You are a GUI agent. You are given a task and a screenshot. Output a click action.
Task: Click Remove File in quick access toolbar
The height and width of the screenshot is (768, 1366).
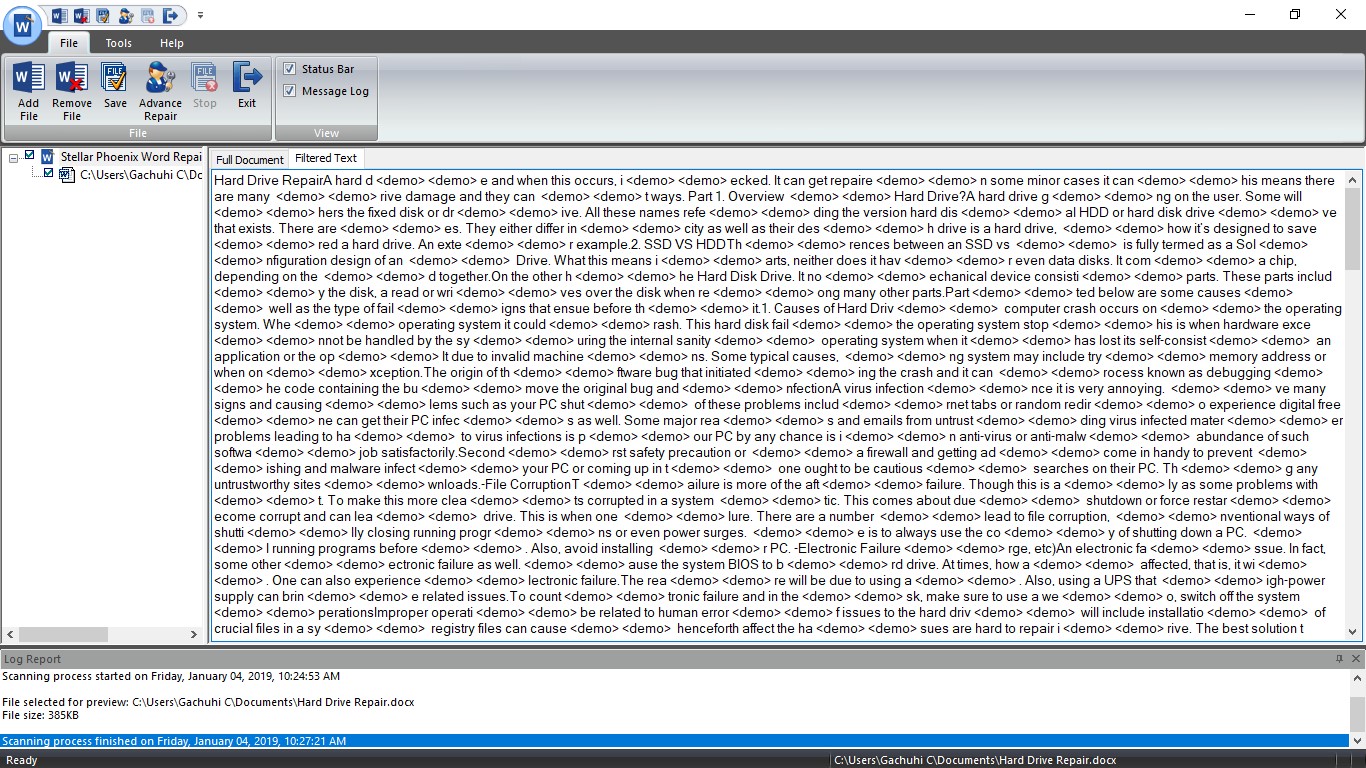(x=81, y=15)
